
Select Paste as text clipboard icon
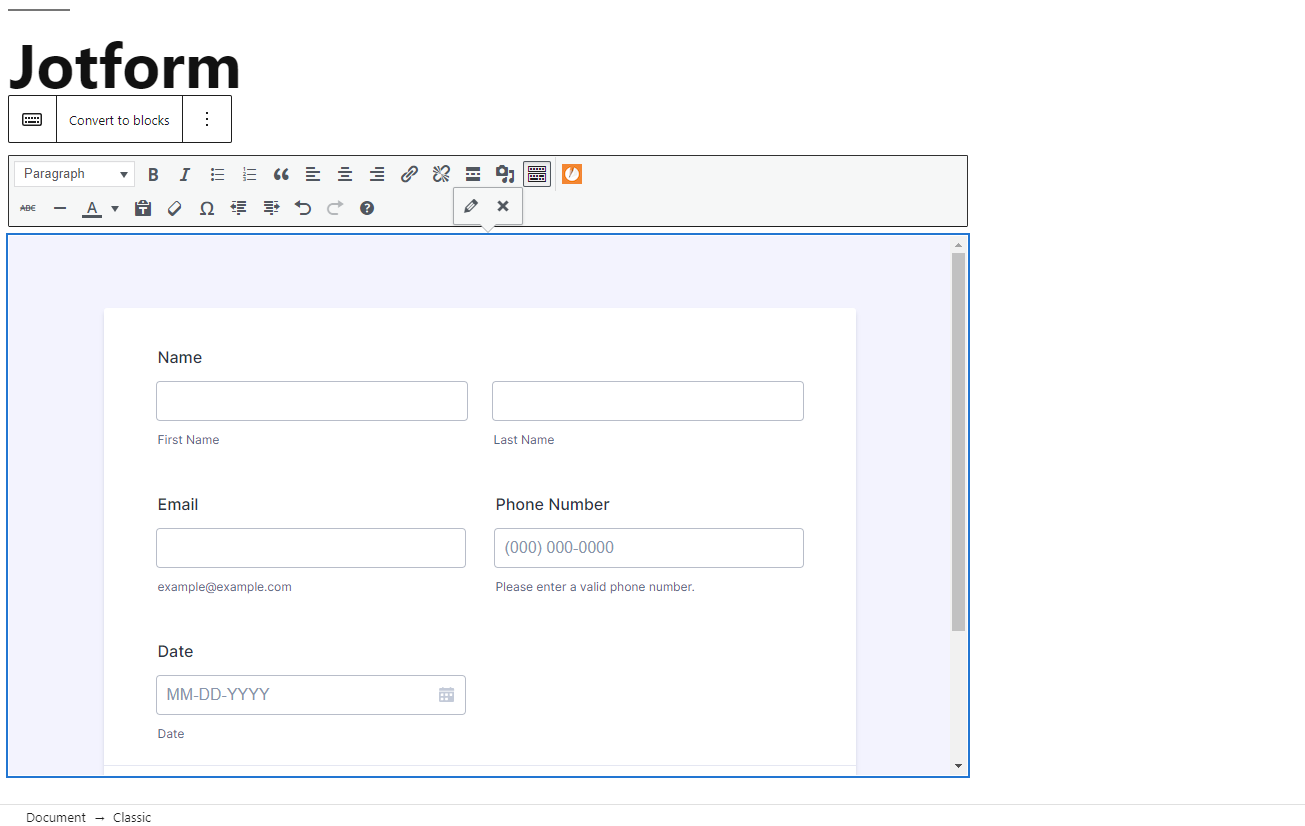point(143,208)
